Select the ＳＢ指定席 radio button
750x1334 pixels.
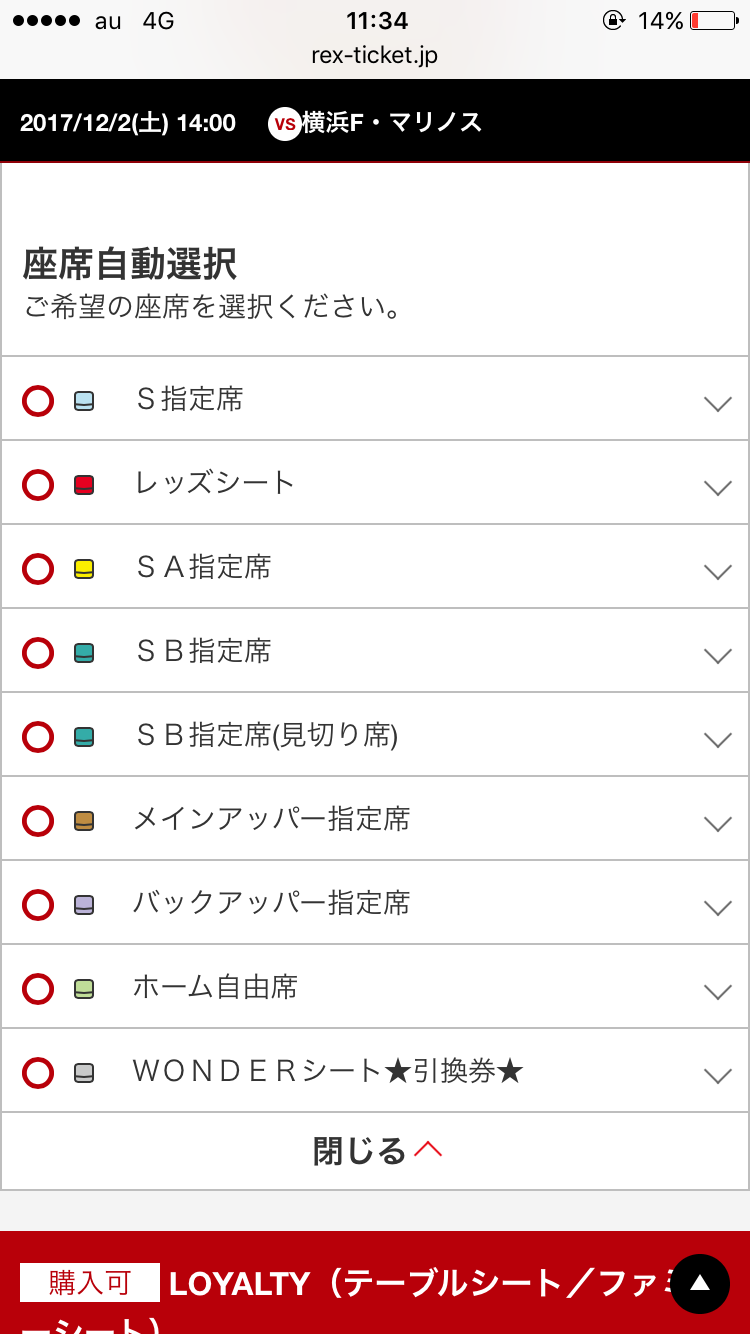[38, 654]
